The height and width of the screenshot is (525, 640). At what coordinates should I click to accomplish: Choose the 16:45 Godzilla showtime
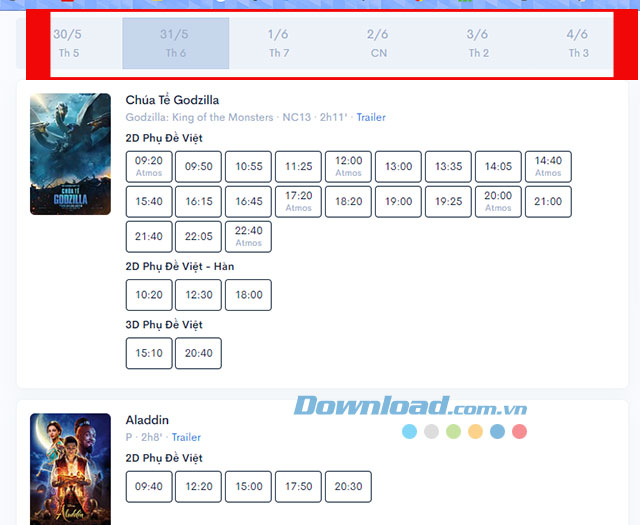248,202
